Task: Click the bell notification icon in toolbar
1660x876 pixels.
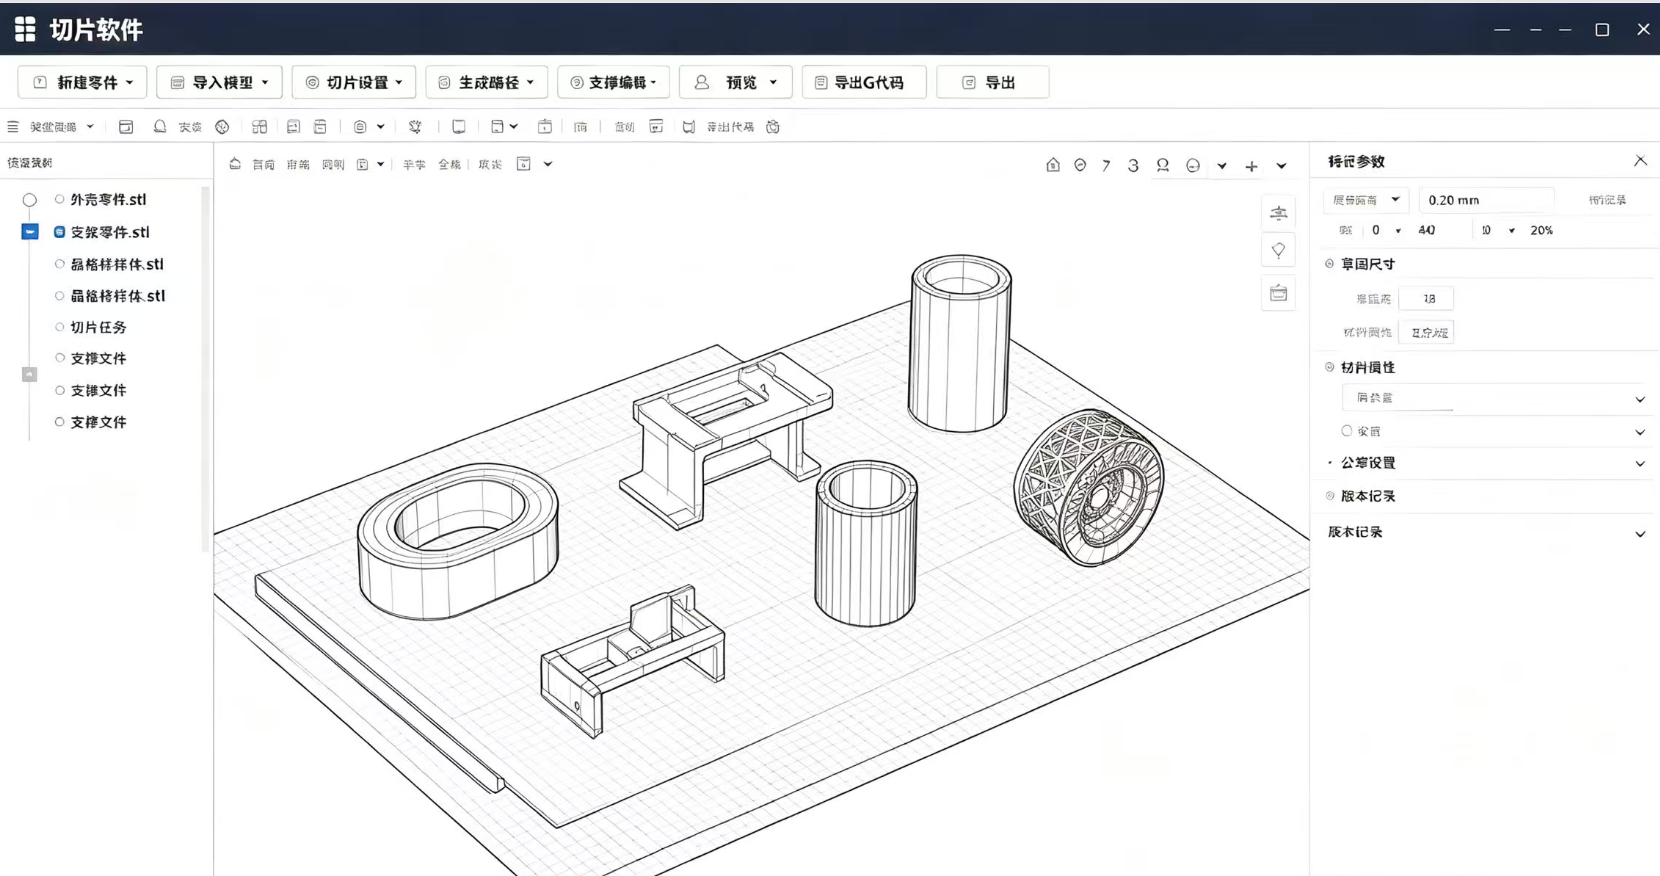Action: [160, 127]
